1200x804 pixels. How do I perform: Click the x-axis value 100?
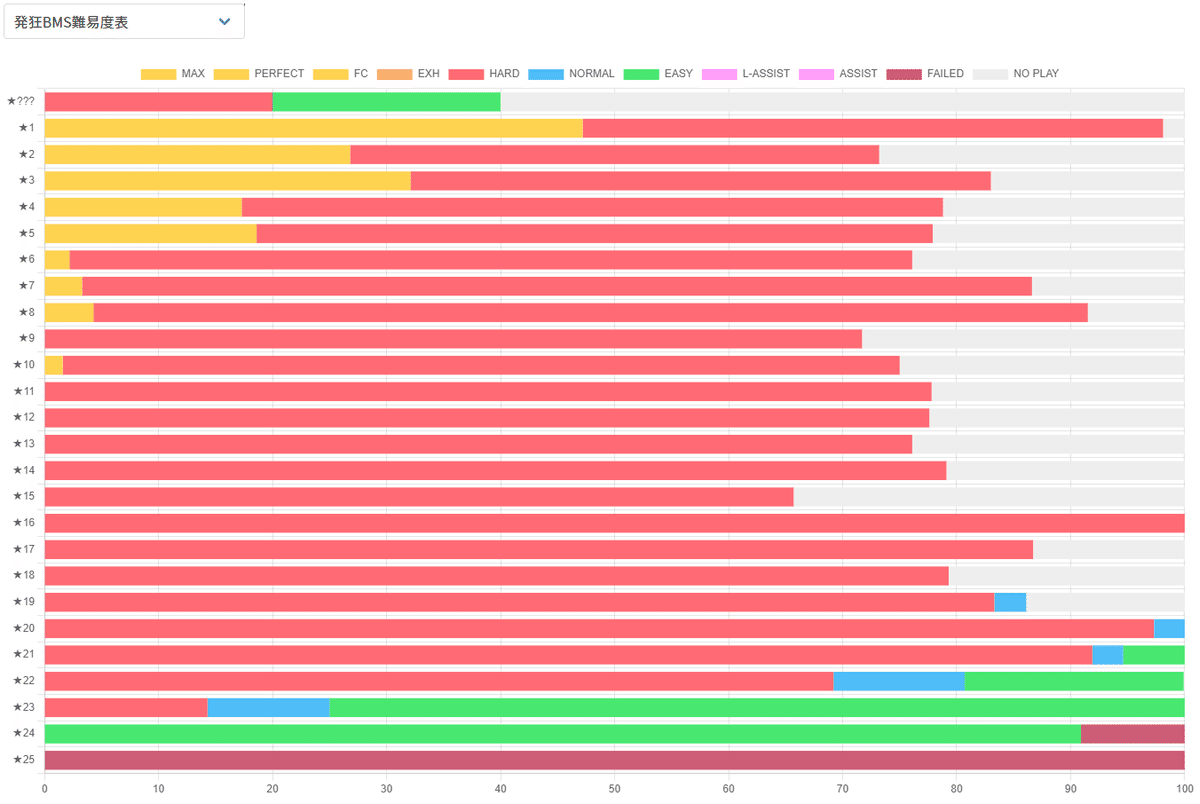(x=1183, y=789)
